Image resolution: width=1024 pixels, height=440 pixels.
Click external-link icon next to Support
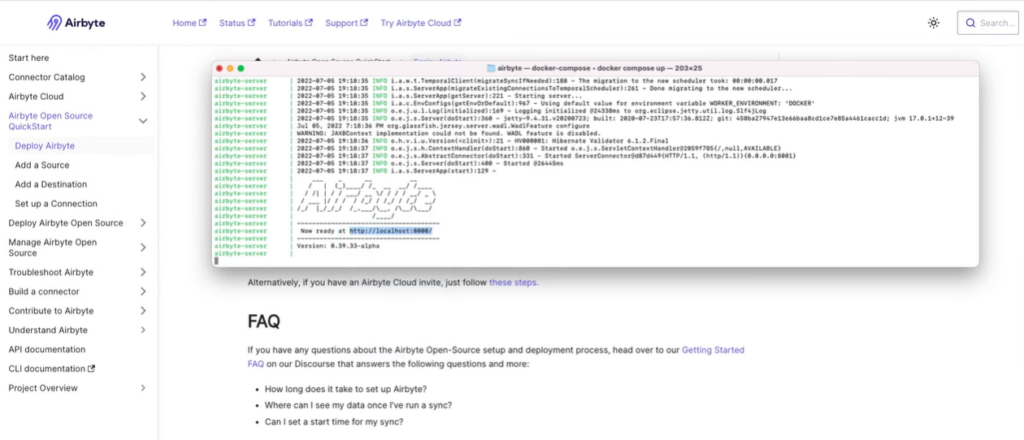(x=364, y=22)
